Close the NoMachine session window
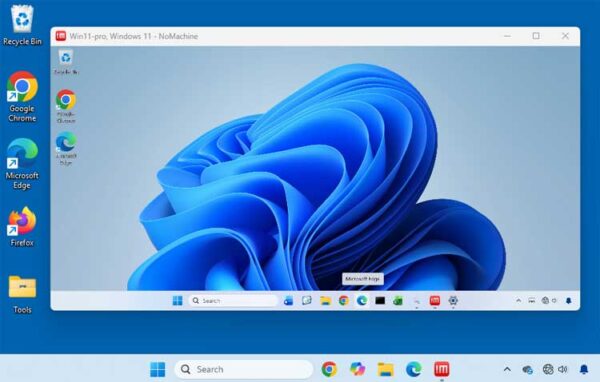The image size is (600, 382). [x=565, y=36]
